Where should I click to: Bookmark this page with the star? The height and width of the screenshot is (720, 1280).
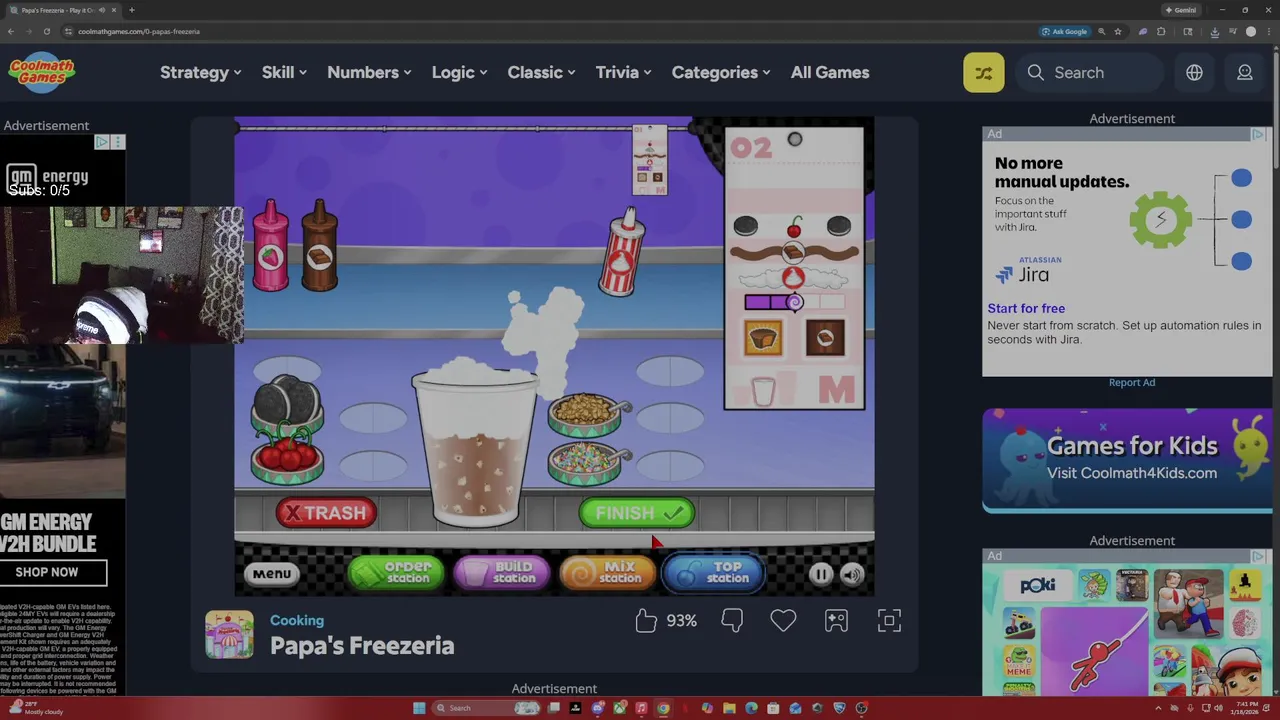[x=1118, y=31]
